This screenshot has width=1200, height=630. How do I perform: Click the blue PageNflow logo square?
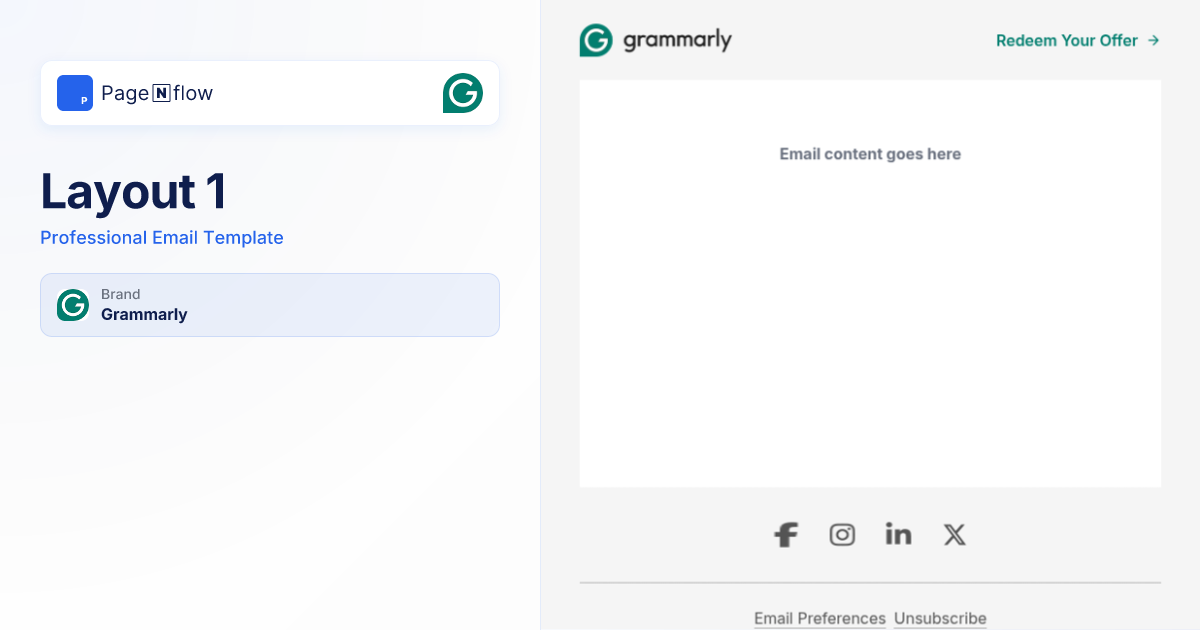[x=75, y=93]
